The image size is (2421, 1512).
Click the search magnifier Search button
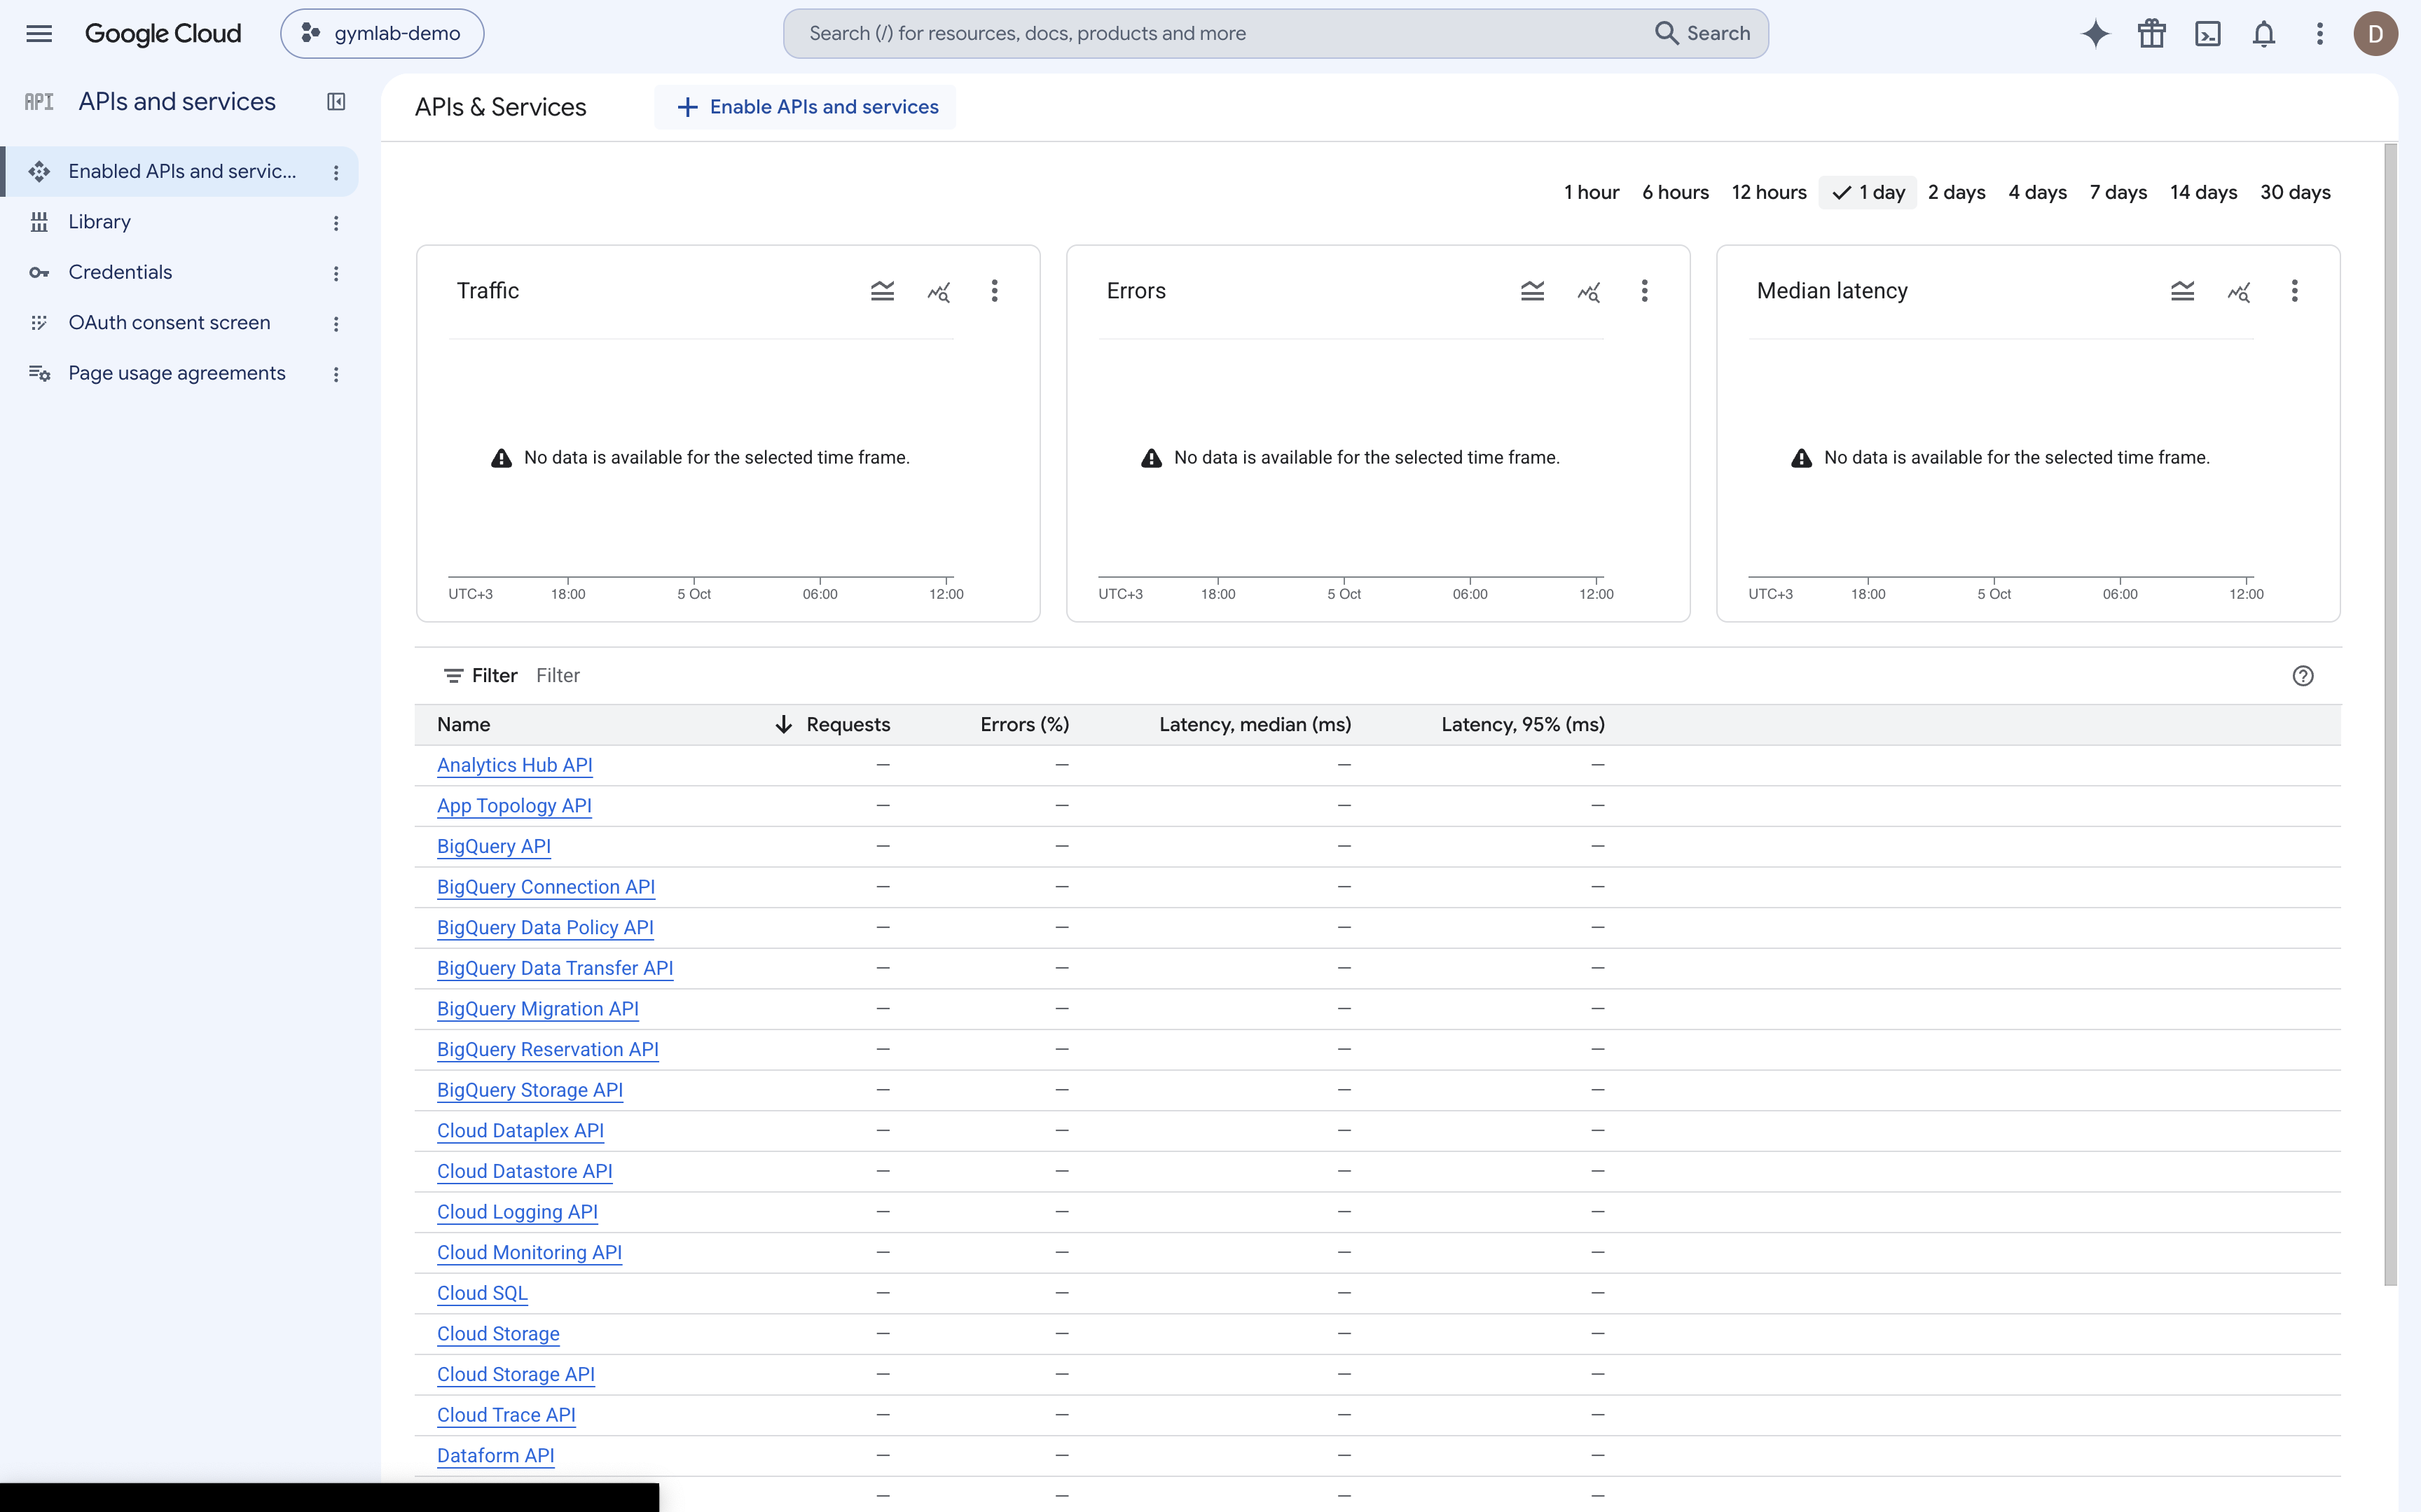1702,33
